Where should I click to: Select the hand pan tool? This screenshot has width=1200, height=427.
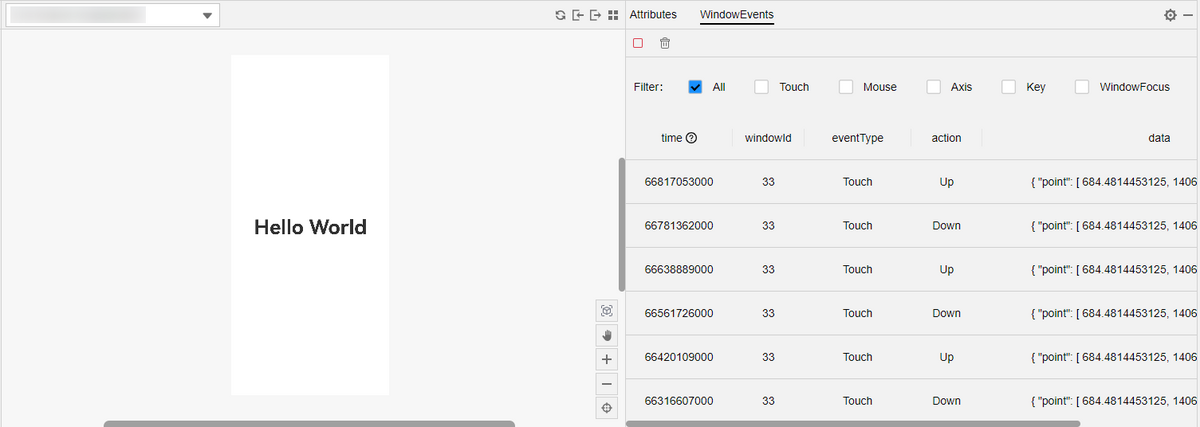pyautogui.click(x=607, y=336)
